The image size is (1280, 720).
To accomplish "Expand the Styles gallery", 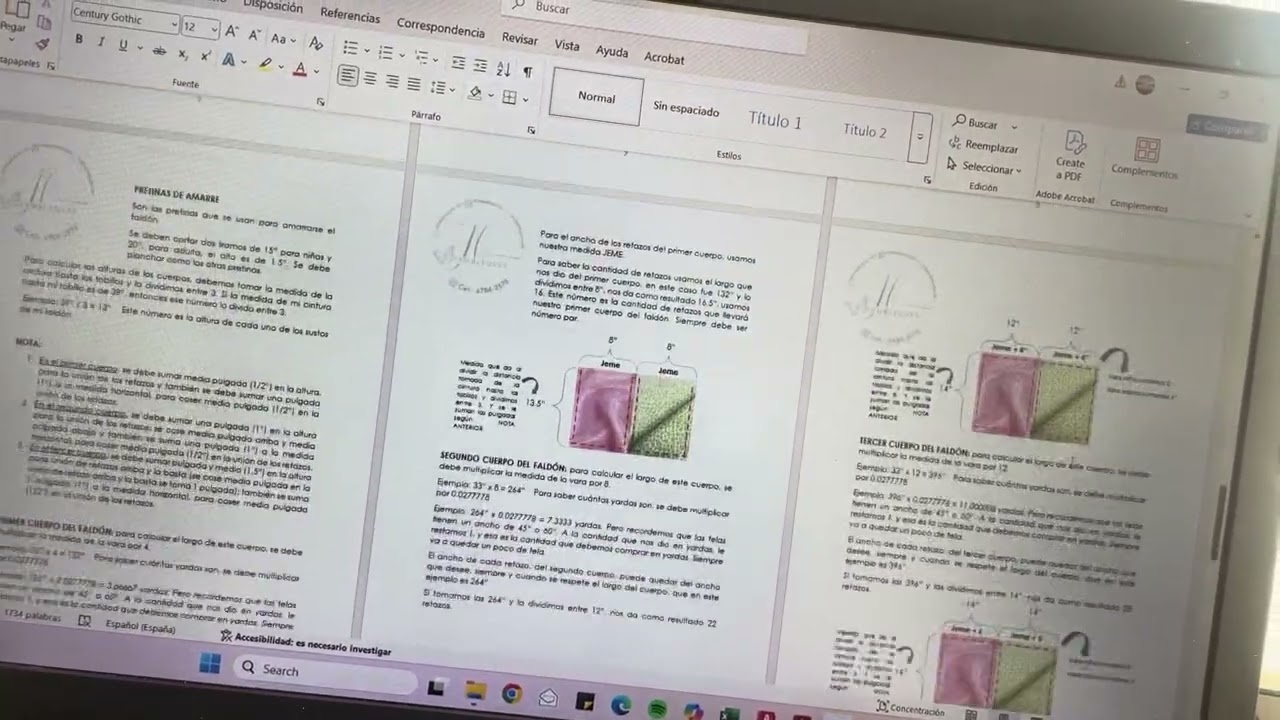I will click(919, 137).
